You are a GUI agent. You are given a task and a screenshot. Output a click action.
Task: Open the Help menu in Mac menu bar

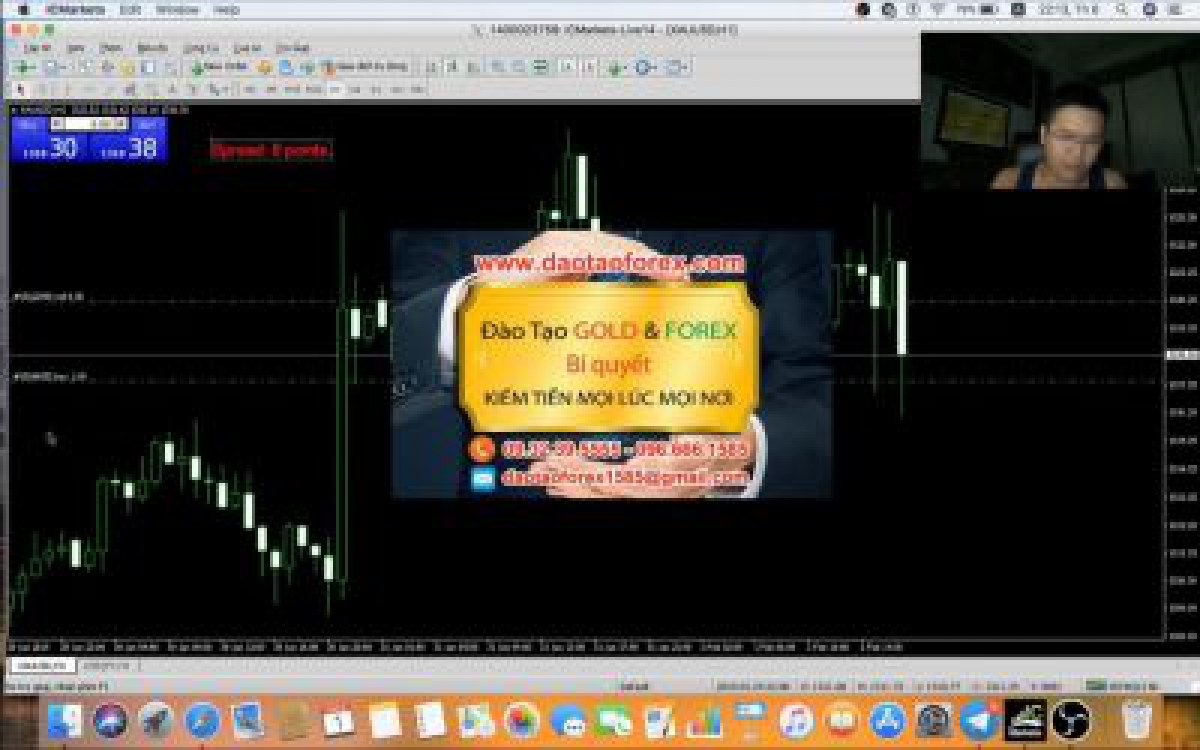coord(227,10)
